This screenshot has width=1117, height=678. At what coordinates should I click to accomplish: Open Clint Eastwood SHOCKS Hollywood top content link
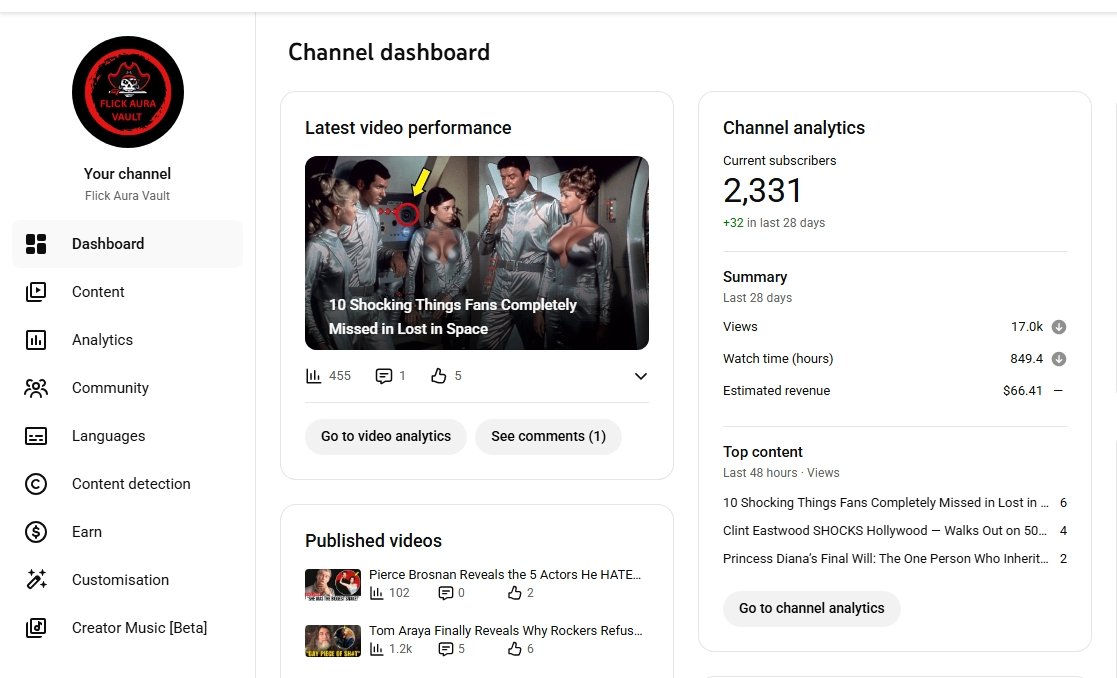click(x=884, y=531)
